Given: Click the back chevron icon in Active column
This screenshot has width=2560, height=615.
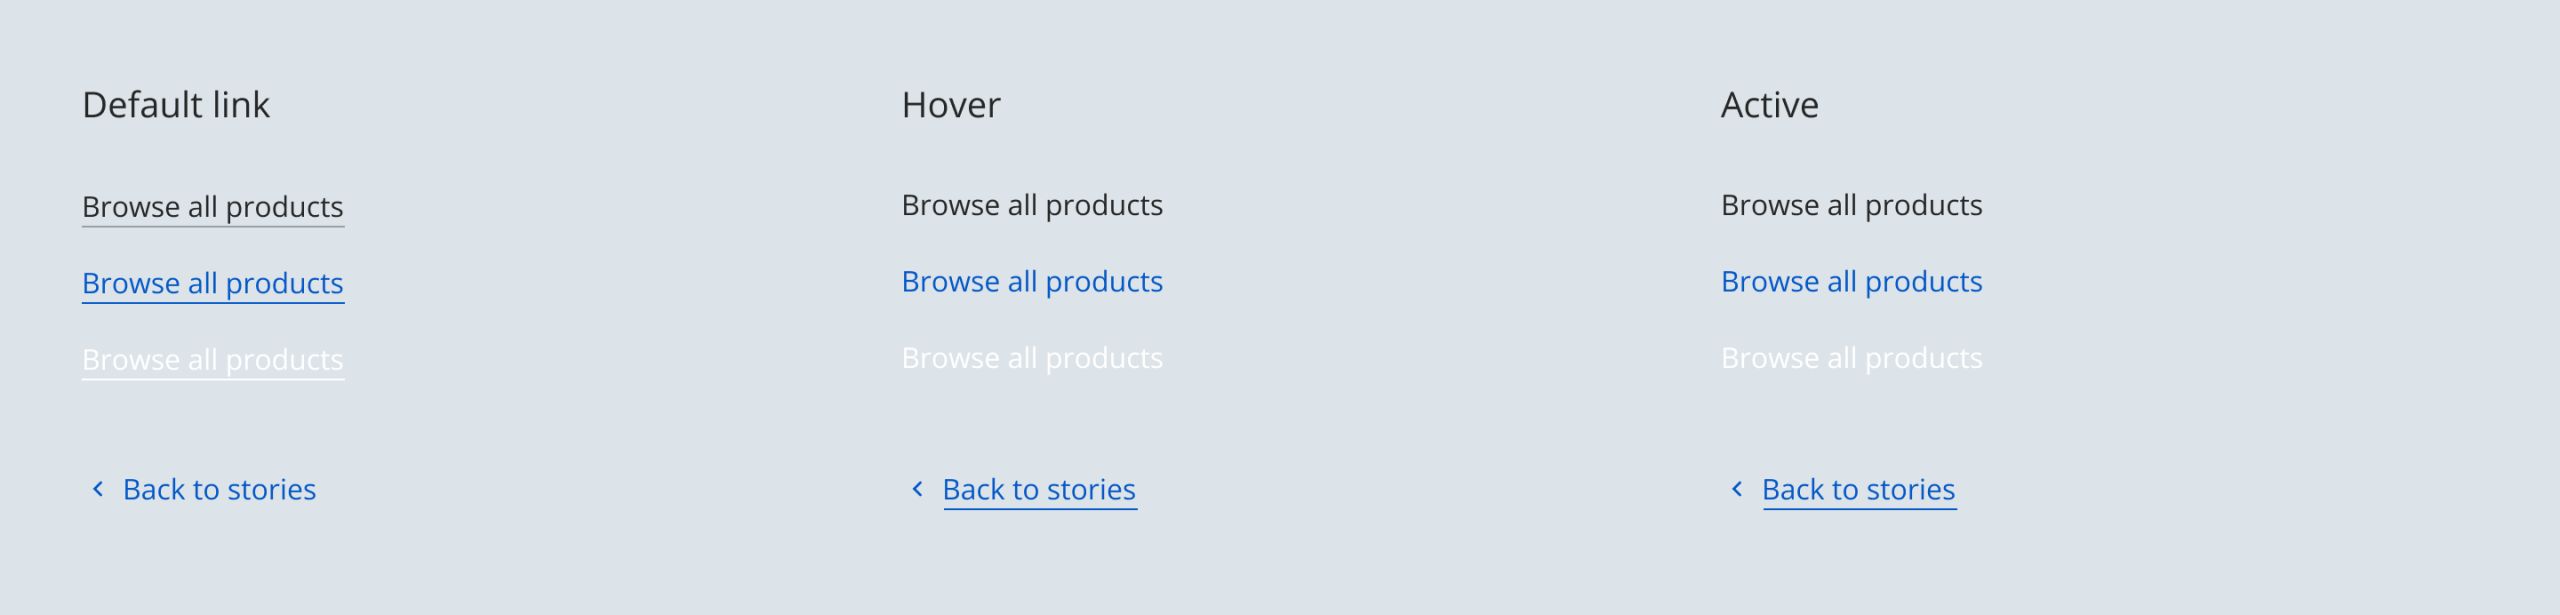Looking at the screenshot, I should point(1737,489).
